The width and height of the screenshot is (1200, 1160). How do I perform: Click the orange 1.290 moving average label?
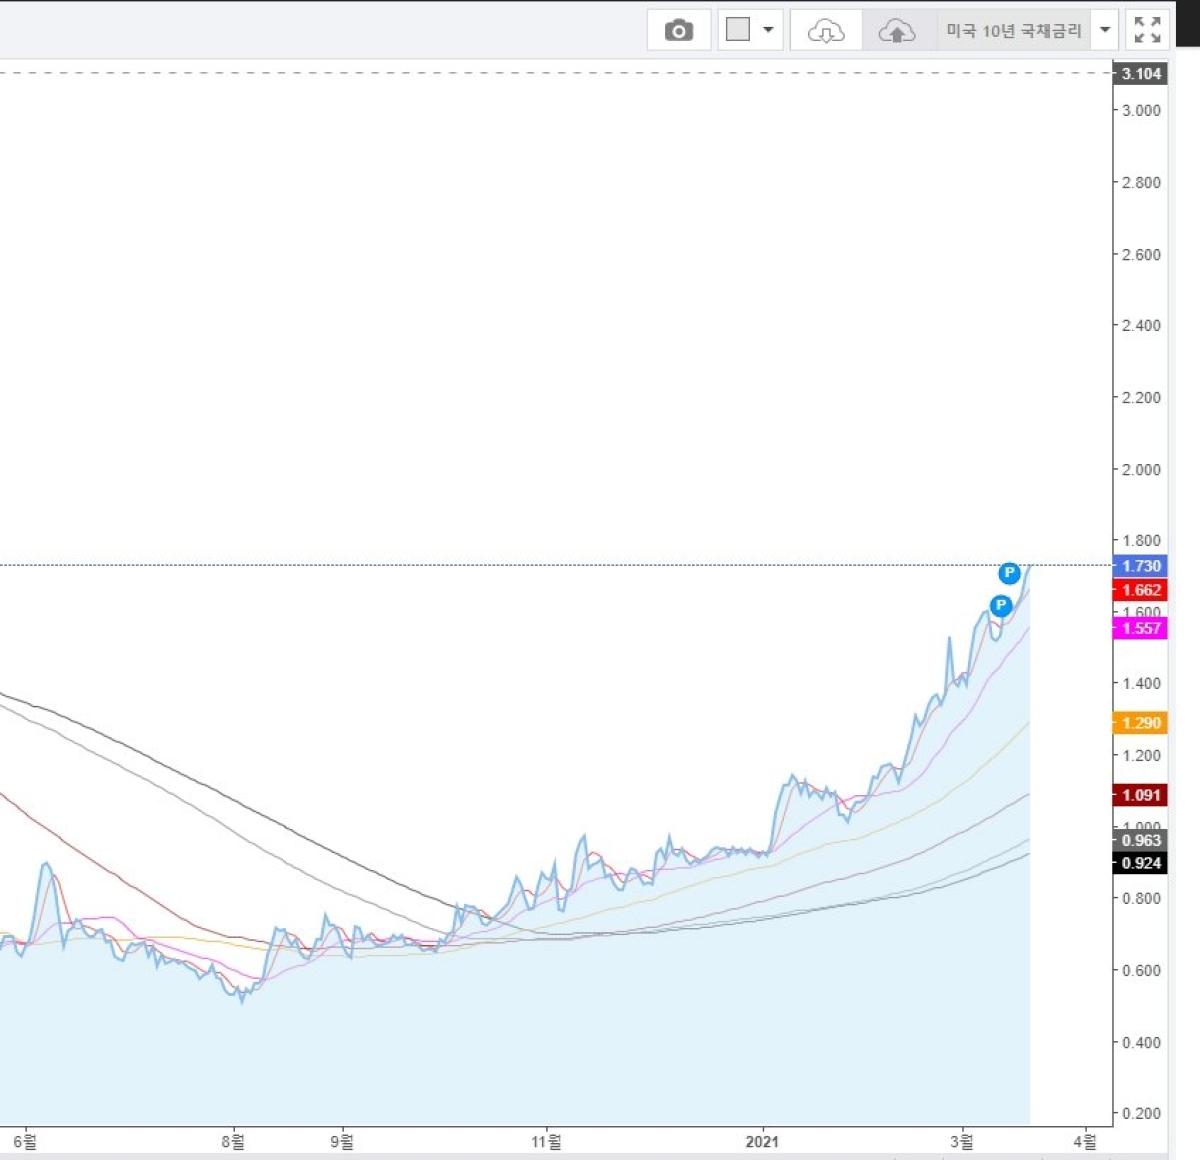1140,723
